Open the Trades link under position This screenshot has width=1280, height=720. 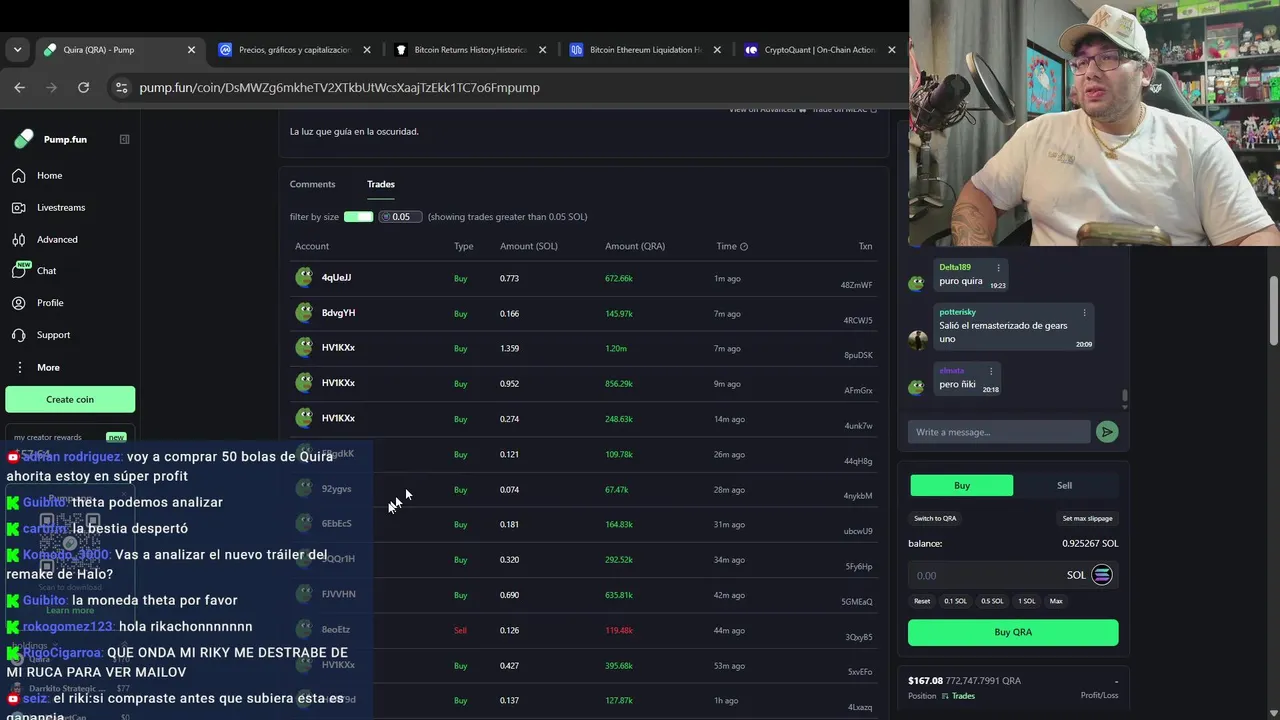tap(958, 696)
